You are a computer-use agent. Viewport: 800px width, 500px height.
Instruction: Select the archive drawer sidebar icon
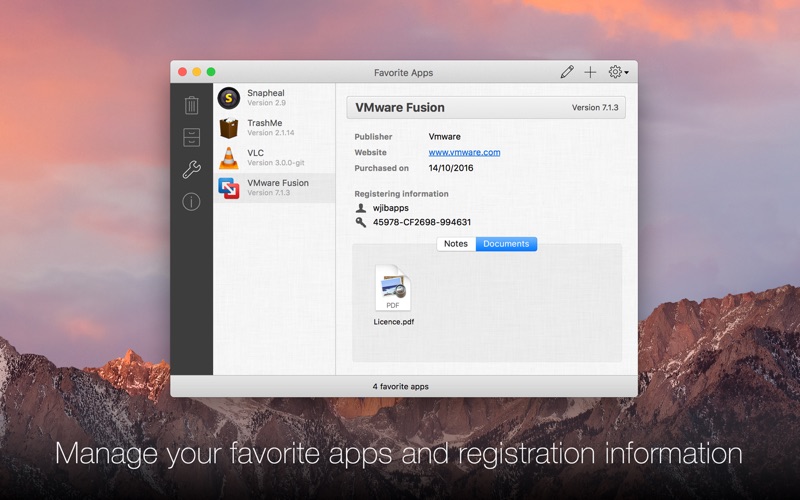(x=191, y=137)
